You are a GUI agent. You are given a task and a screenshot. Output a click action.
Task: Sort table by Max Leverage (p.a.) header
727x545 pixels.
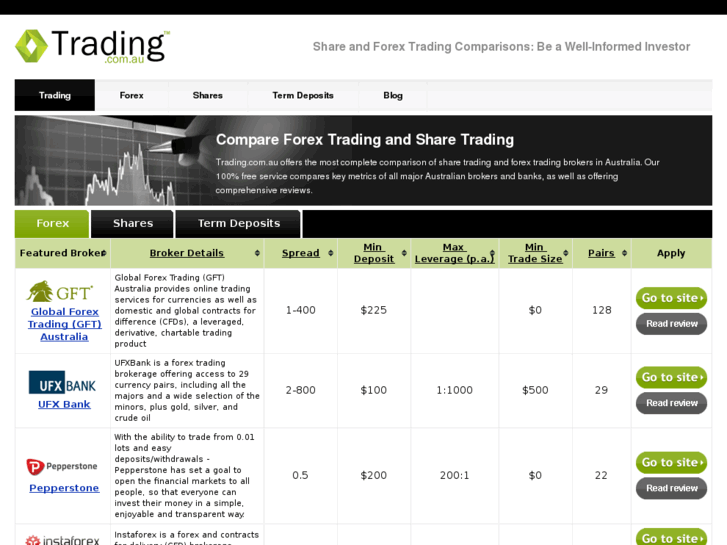click(x=454, y=253)
